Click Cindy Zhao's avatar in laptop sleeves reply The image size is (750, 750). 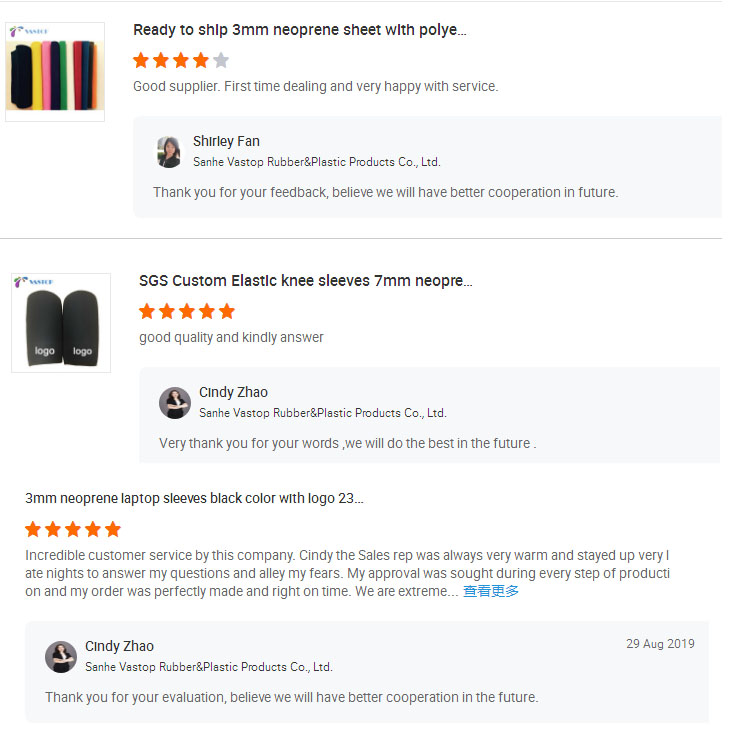click(x=61, y=656)
